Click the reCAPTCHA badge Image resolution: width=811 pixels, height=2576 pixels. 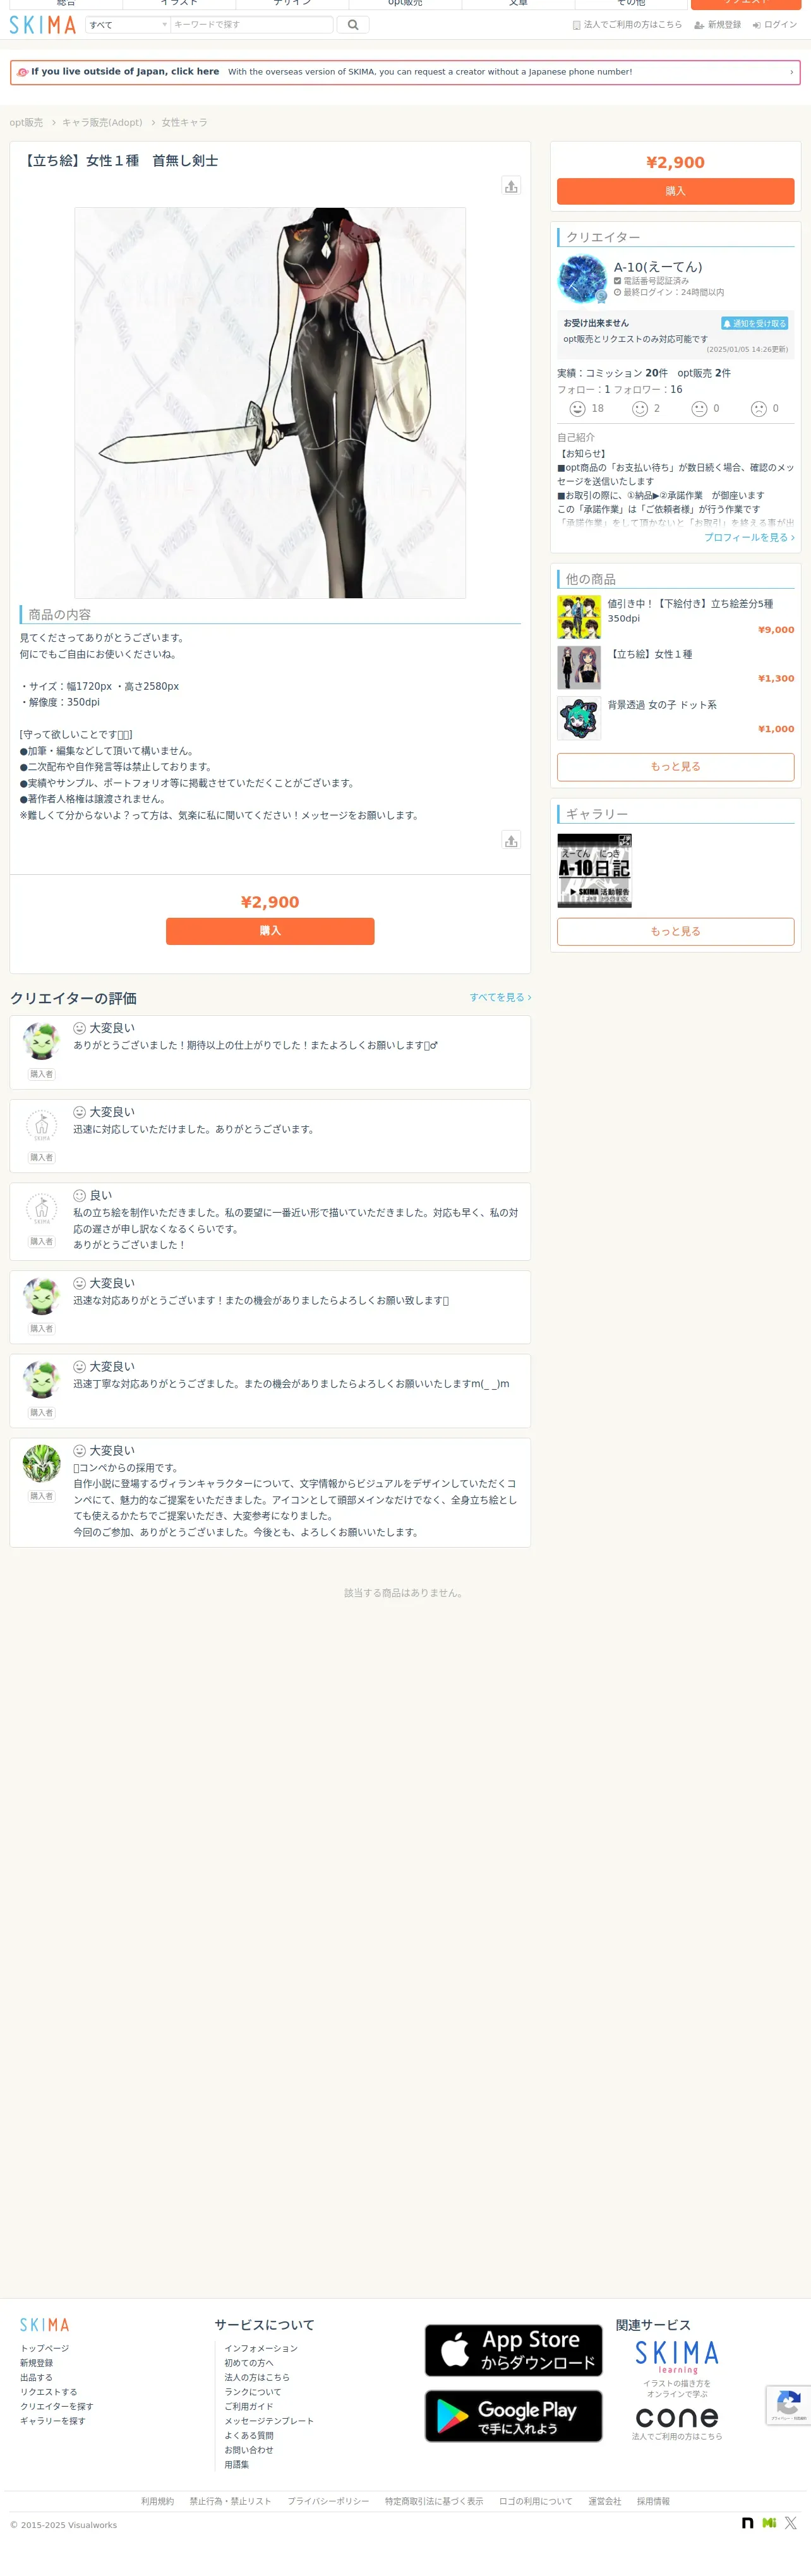[789, 2405]
